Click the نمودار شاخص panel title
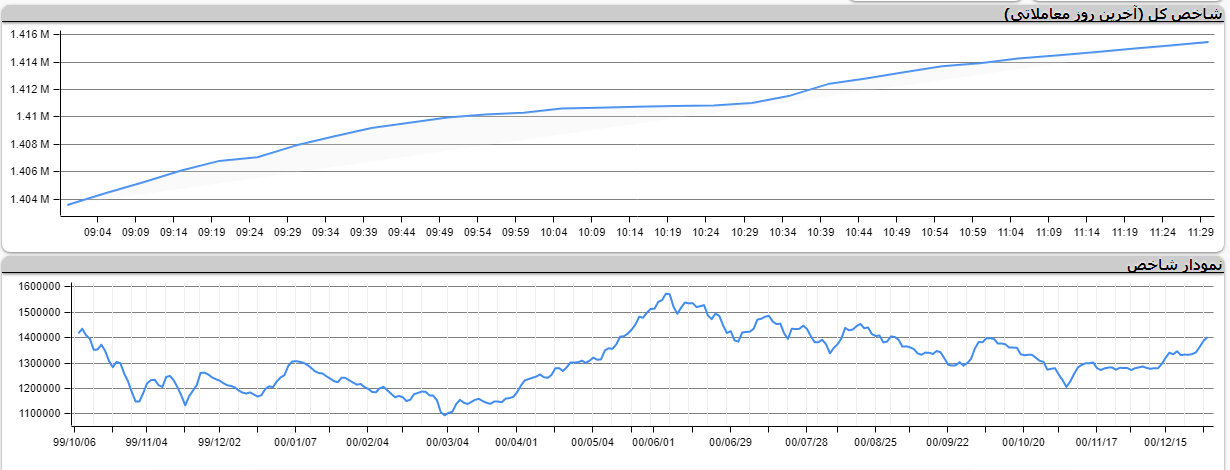This screenshot has width=1230, height=470. pyautogui.click(x=1174, y=265)
